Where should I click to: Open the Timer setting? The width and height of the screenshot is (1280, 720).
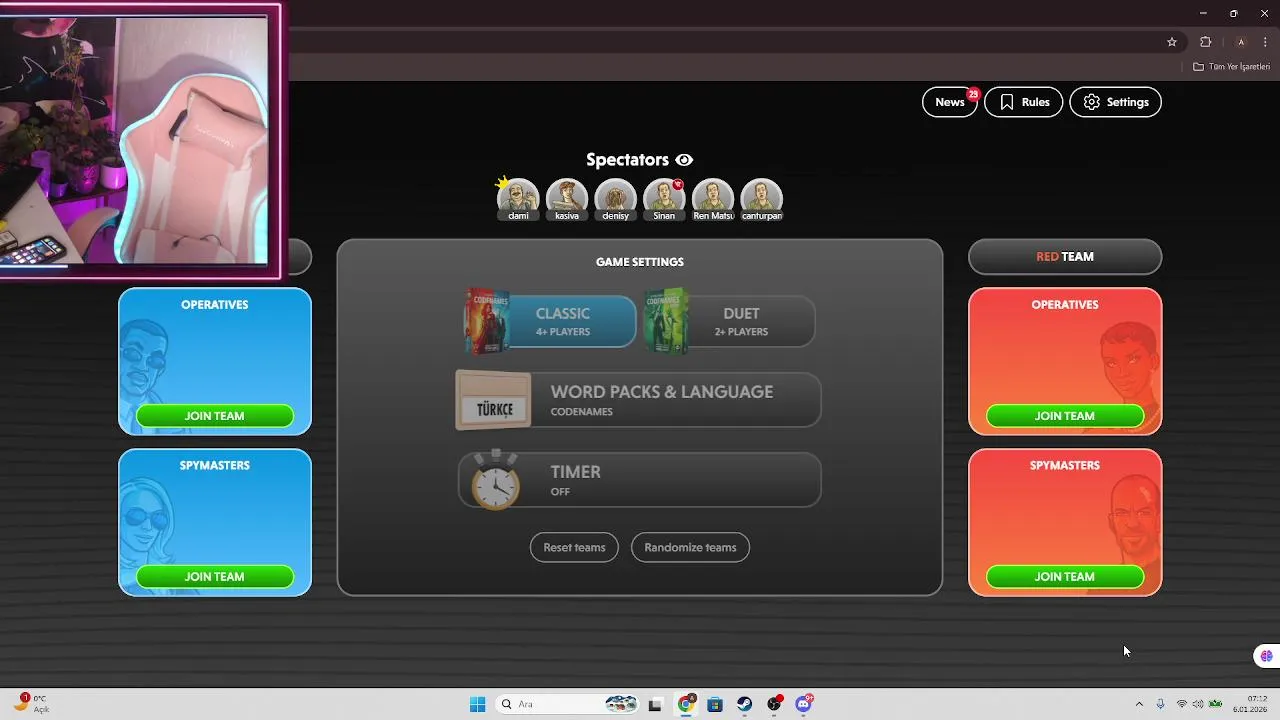pyautogui.click(x=639, y=480)
